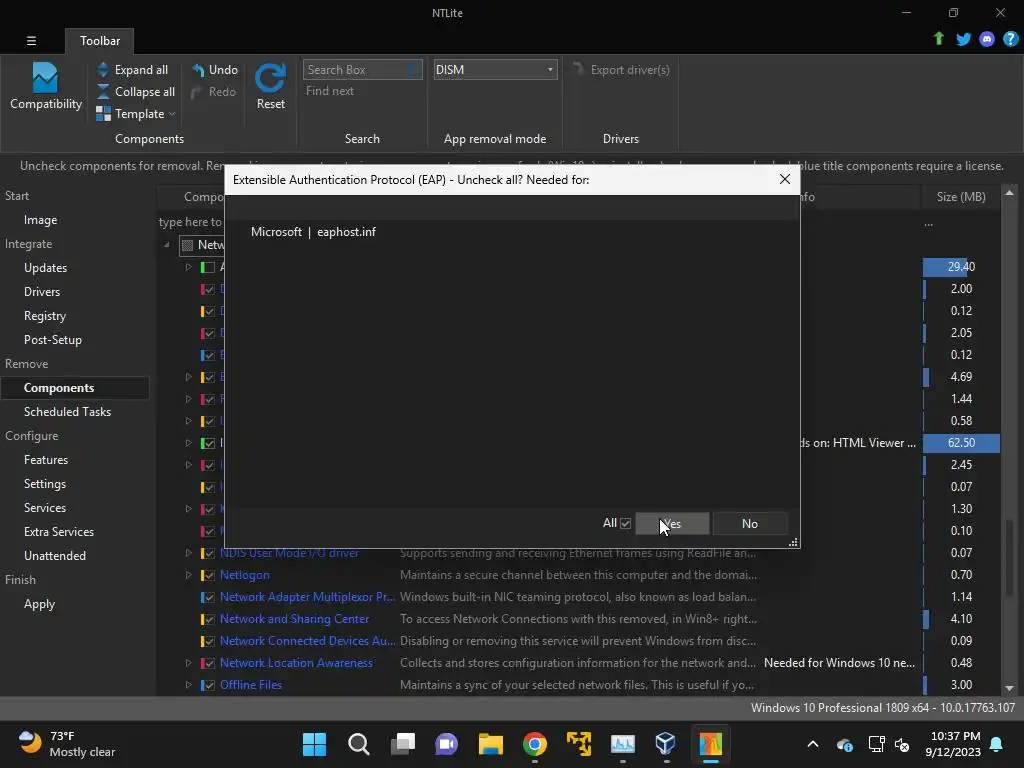1024x768 pixels.
Task: Expand the Offline Files node
Action: coord(188,685)
